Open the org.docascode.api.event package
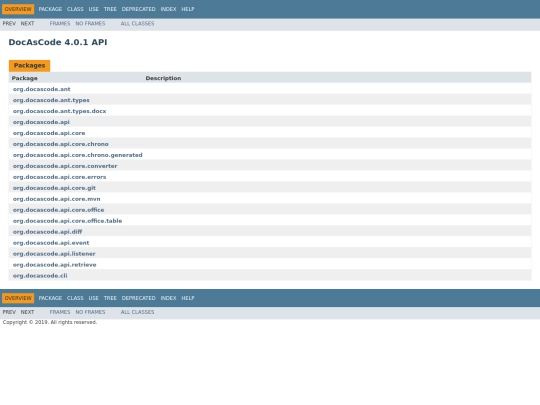540x405 pixels. (51, 243)
